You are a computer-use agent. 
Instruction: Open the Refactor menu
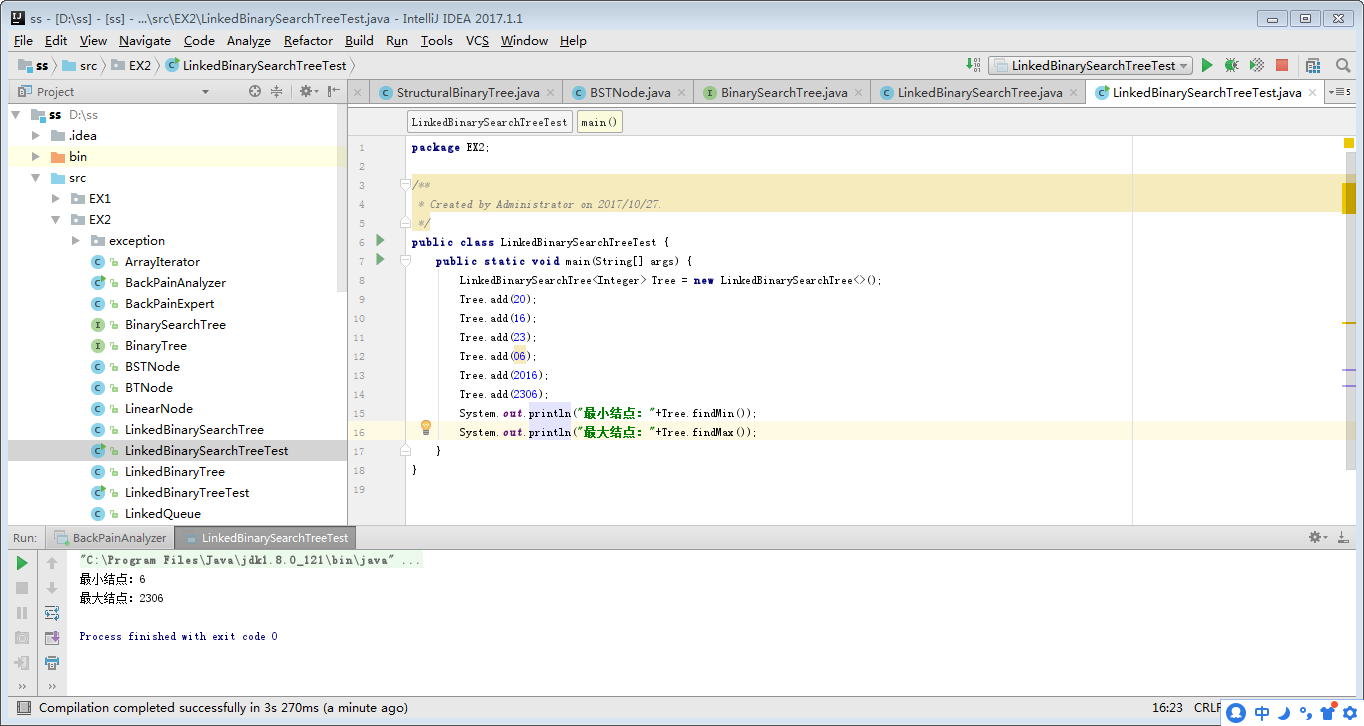coord(308,40)
